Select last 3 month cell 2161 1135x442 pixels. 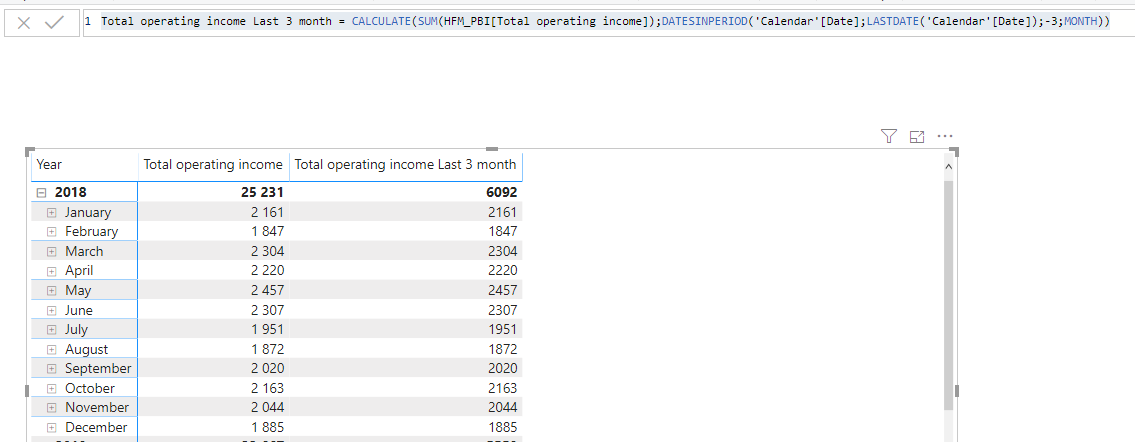tap(503, 212)
